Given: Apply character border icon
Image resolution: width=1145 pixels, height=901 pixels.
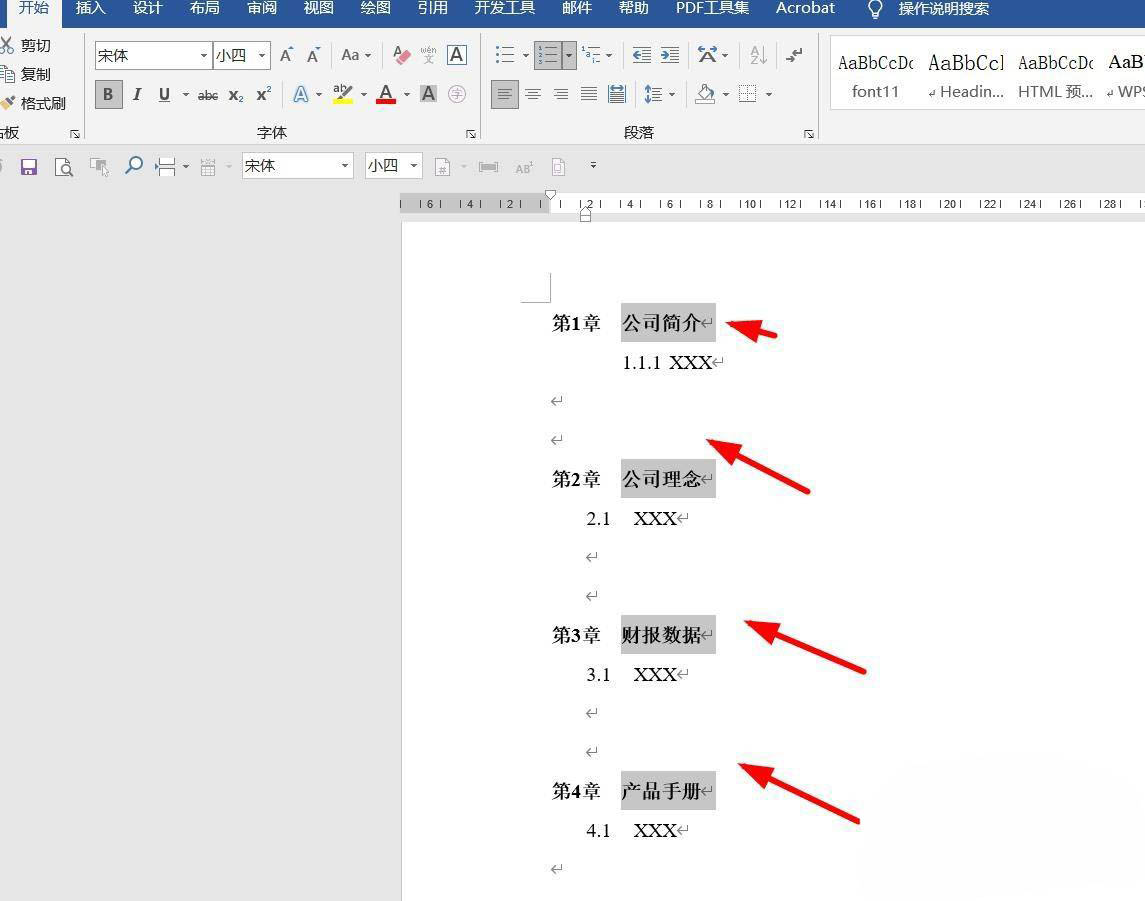Looking at the screenshot, I should pyautogui.click(x=456, y=55).
